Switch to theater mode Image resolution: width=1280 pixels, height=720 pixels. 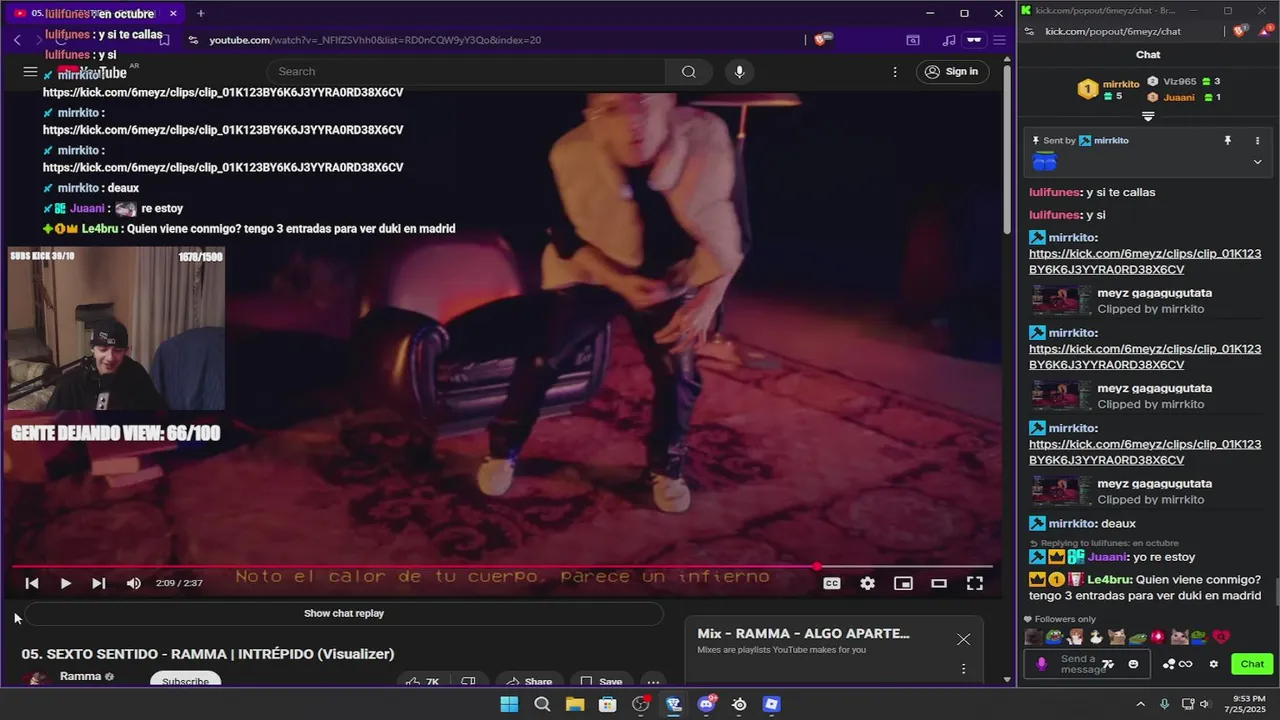[x=939, y=583]
